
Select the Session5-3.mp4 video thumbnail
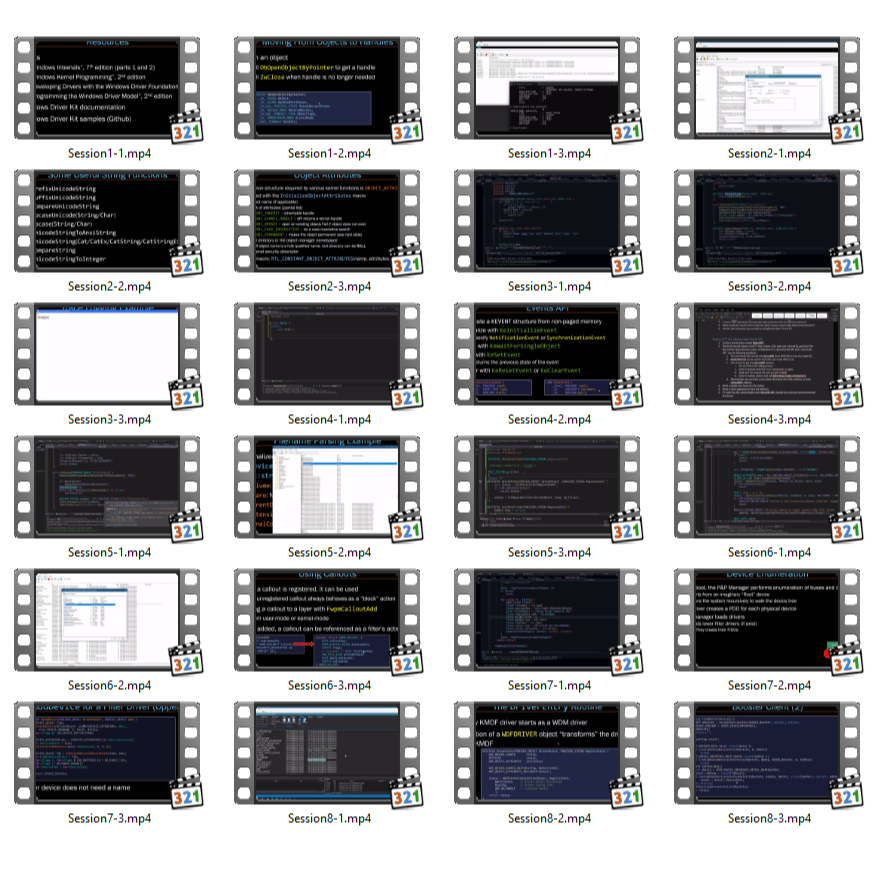548,487
